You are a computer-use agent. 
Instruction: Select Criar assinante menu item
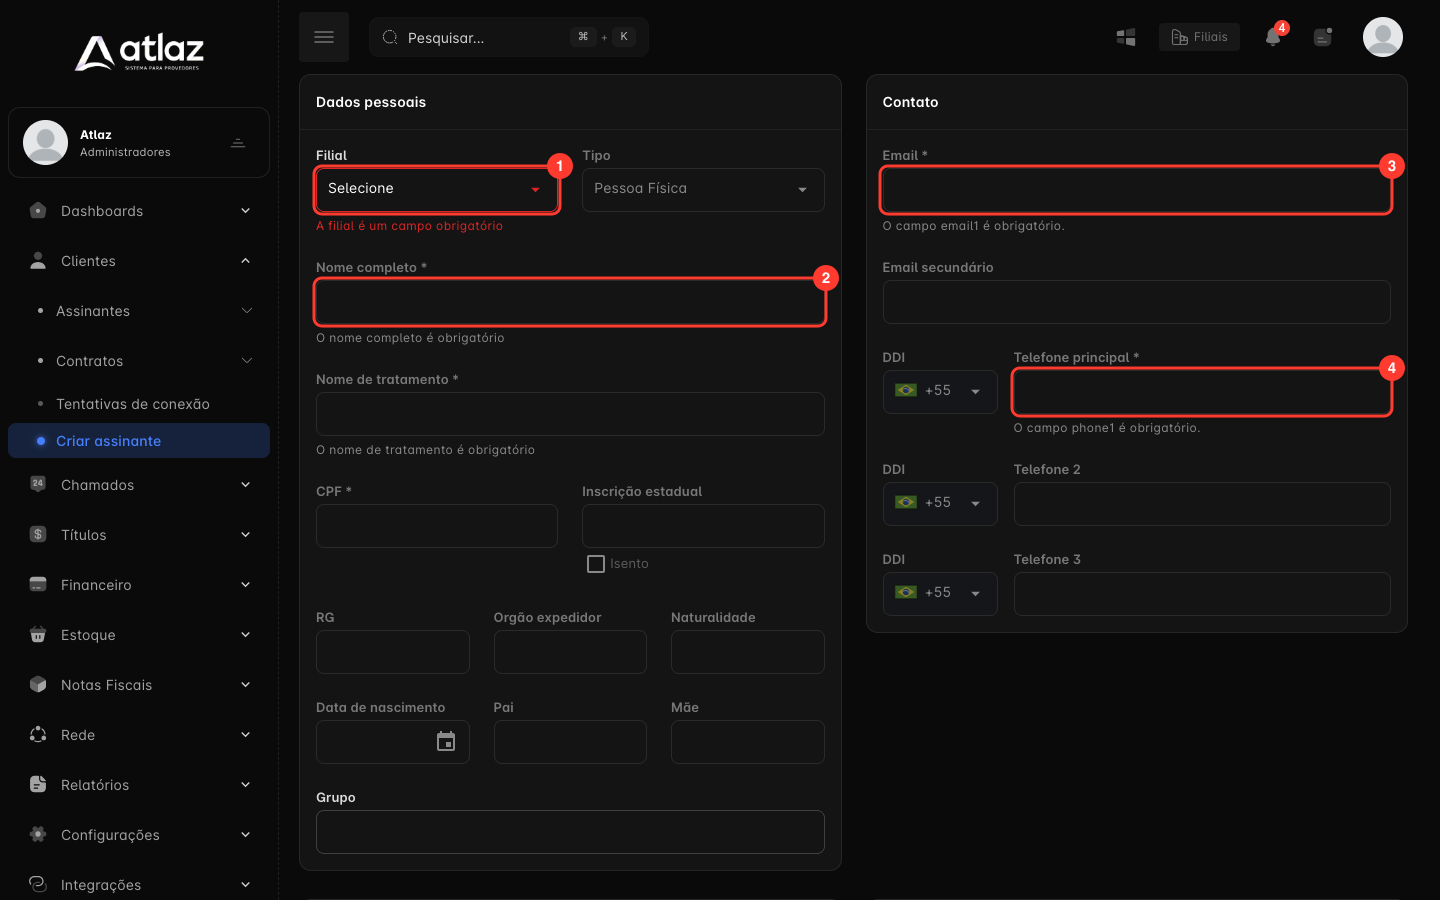pyautogui.click(x=139, y=440)
